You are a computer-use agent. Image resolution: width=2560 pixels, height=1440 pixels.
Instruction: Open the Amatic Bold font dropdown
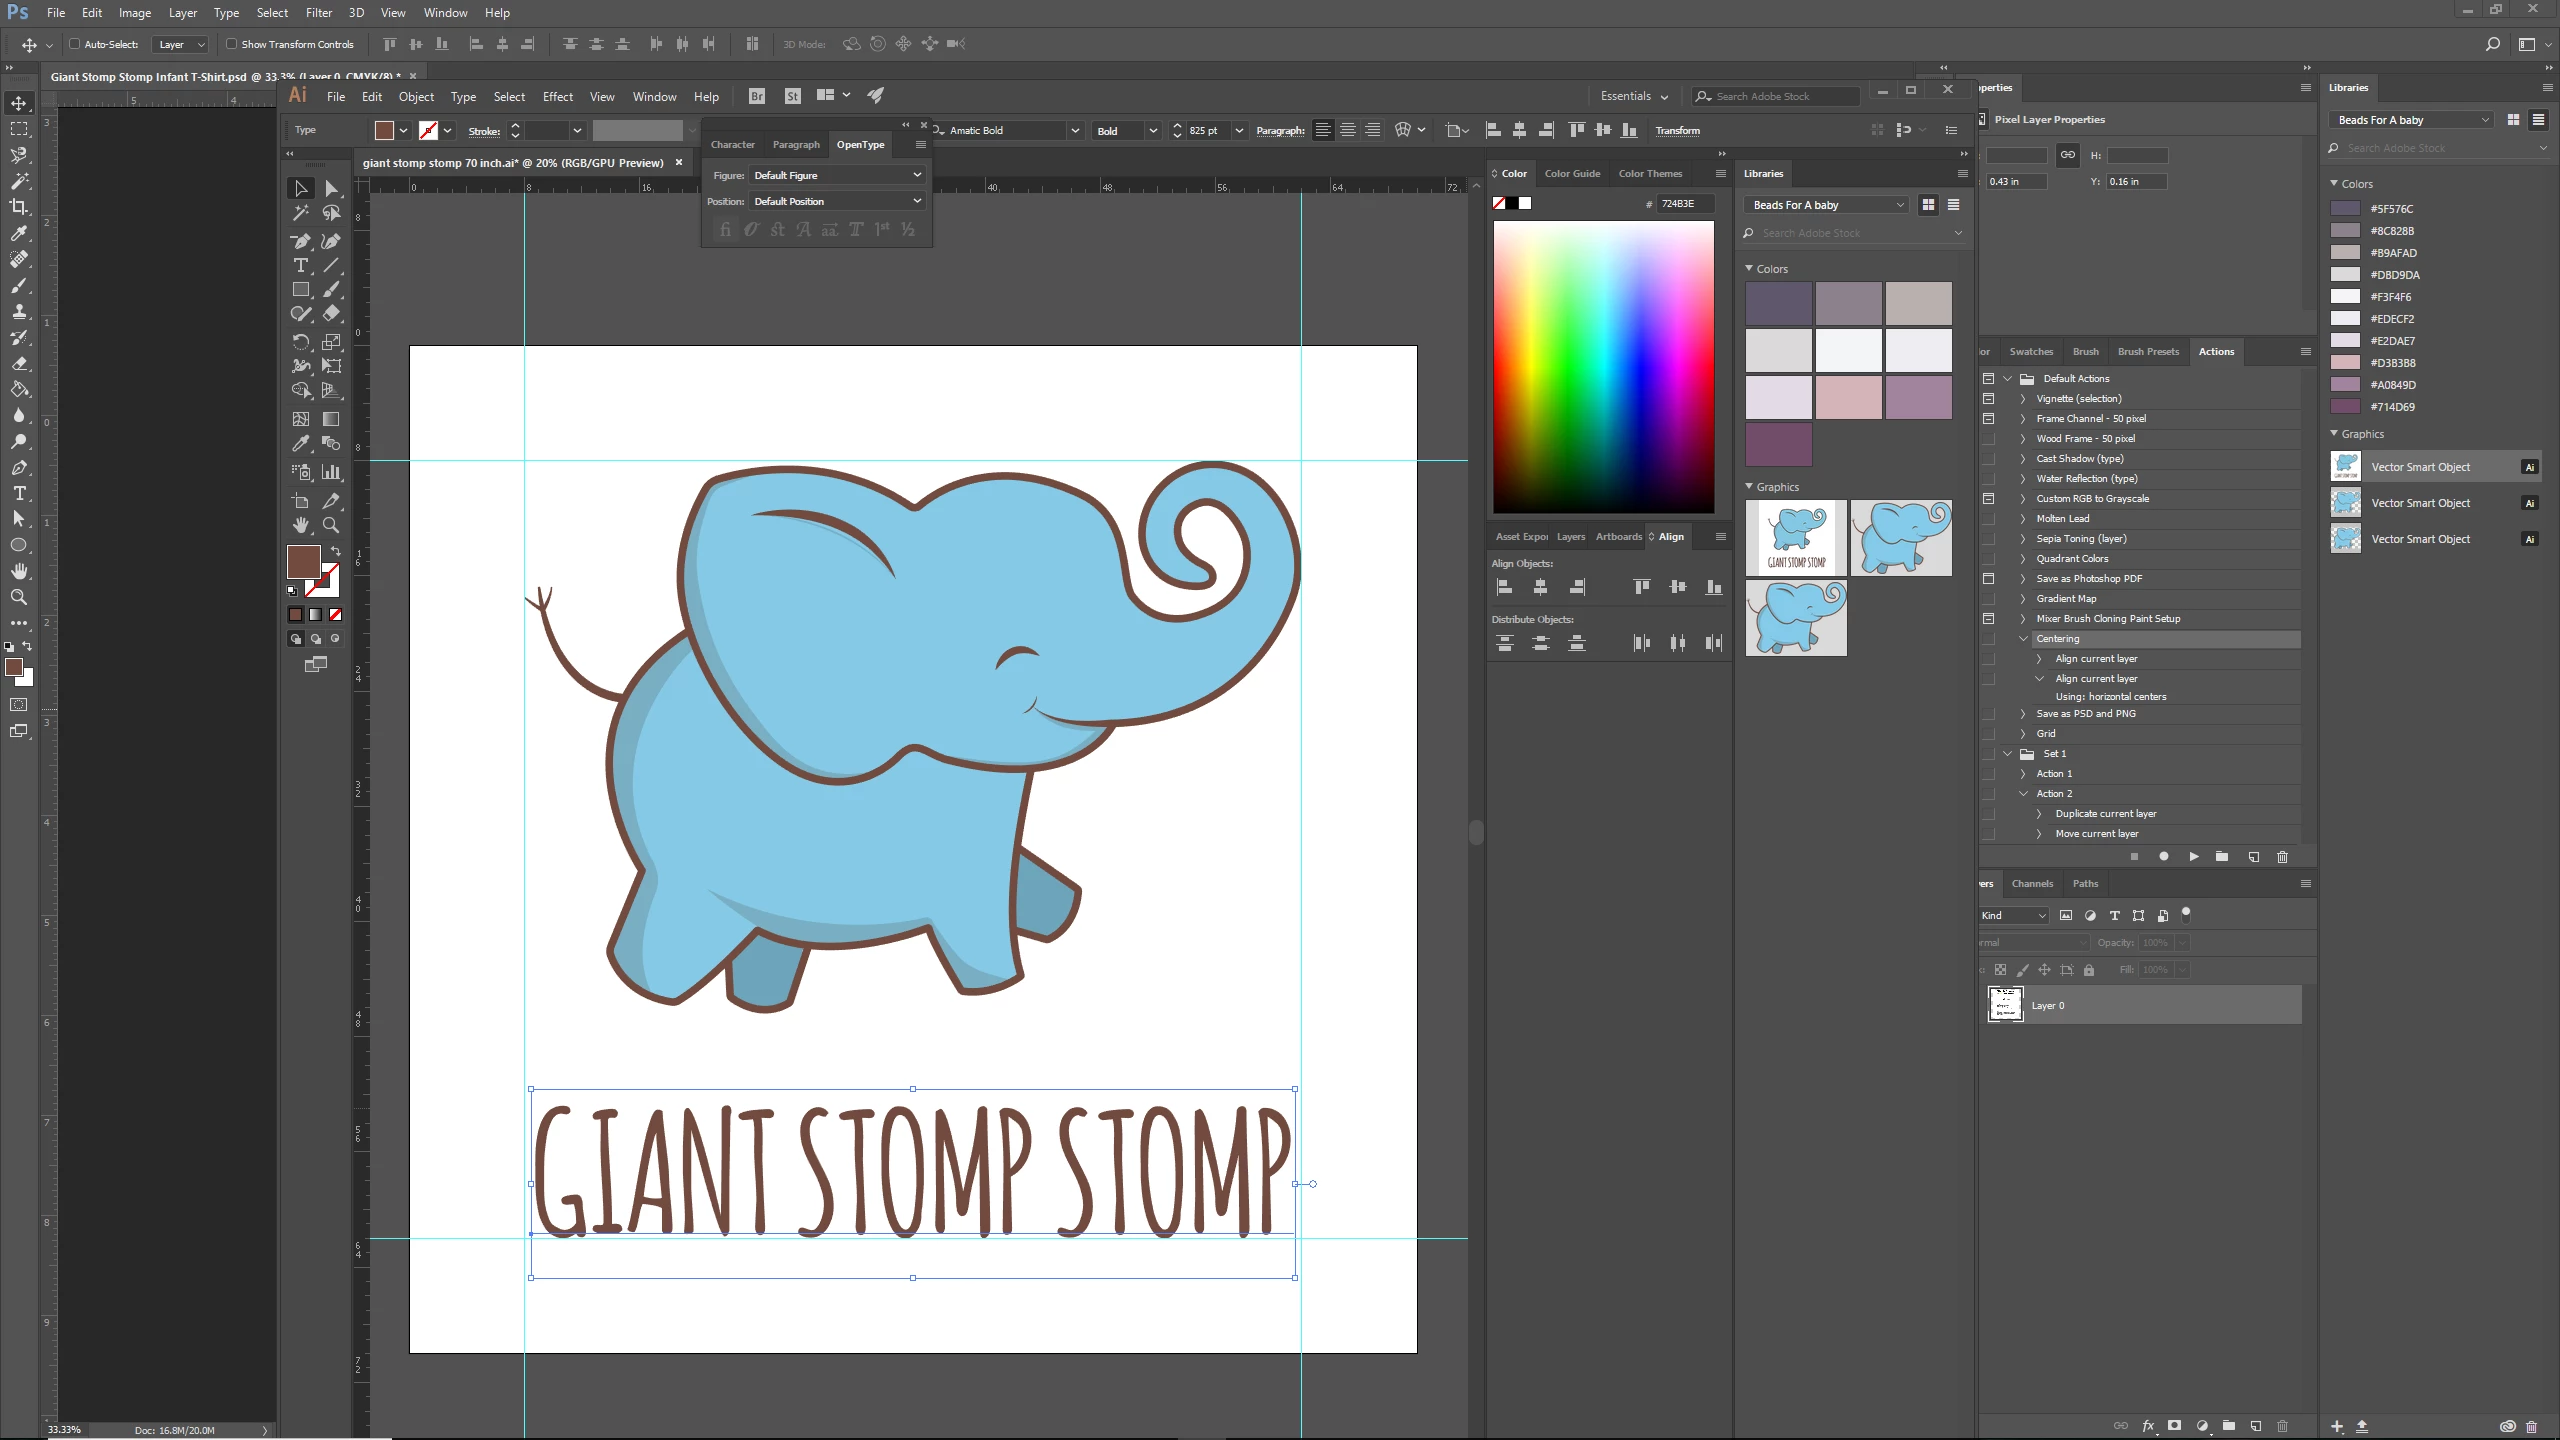tap(1074, 131)
